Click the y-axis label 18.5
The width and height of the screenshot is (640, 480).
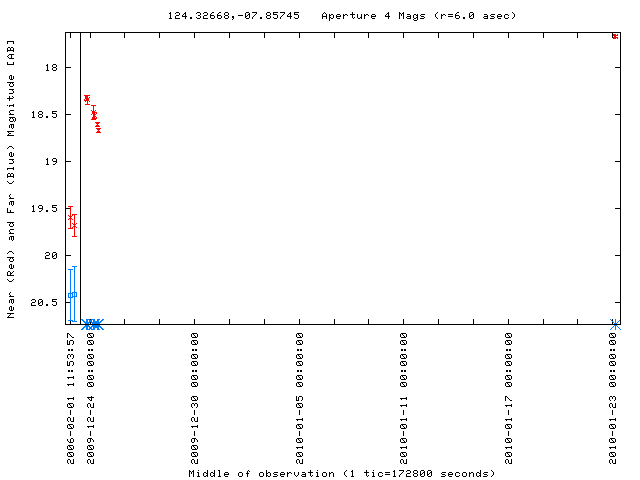tap(45, 114)
